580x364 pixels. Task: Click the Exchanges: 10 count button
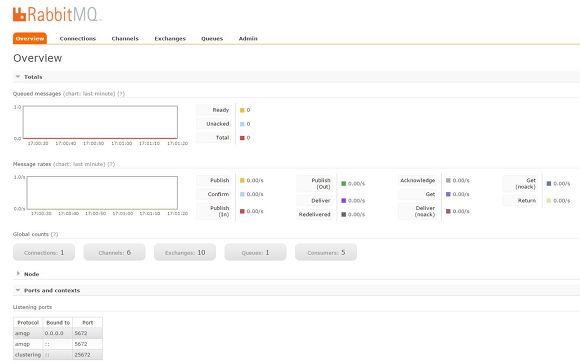point(185,252)
